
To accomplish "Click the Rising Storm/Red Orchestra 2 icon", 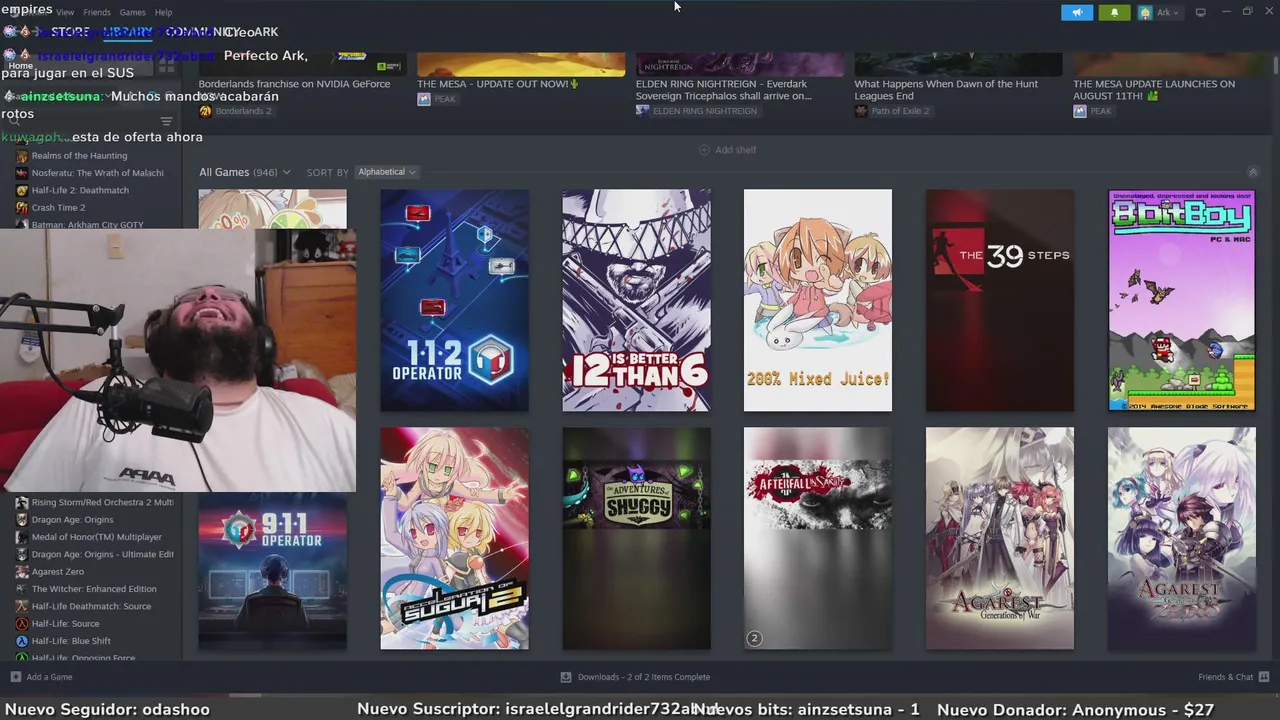I will pyautogui.click(x=22, y=502).
